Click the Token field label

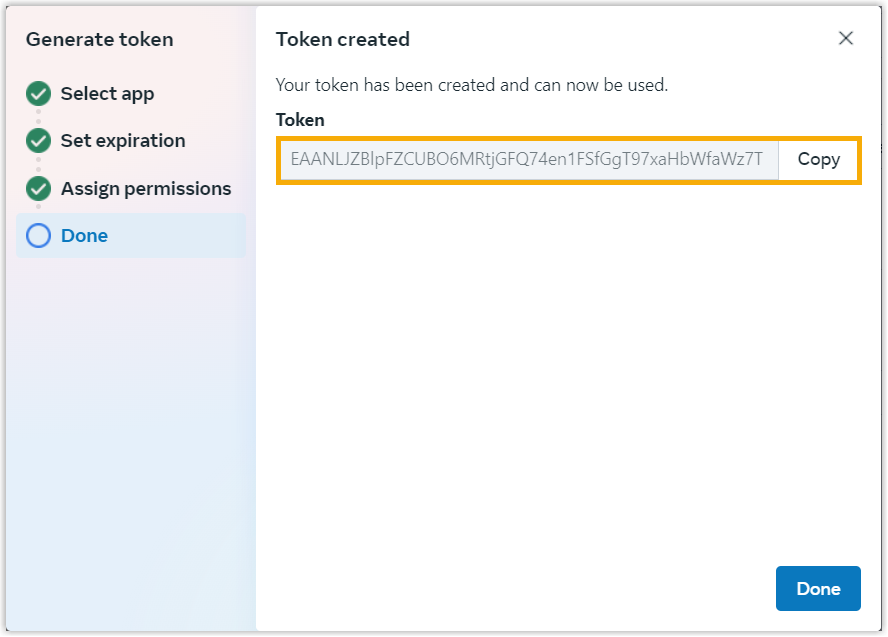(300, 120)
